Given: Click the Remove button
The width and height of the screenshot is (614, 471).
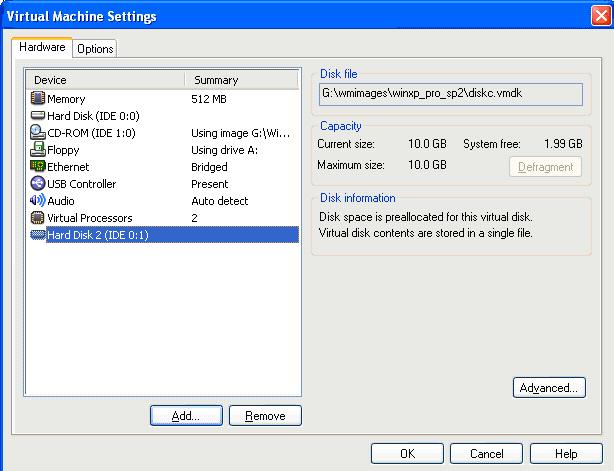Looking at the screenshot, I should [x=265, y=416].
